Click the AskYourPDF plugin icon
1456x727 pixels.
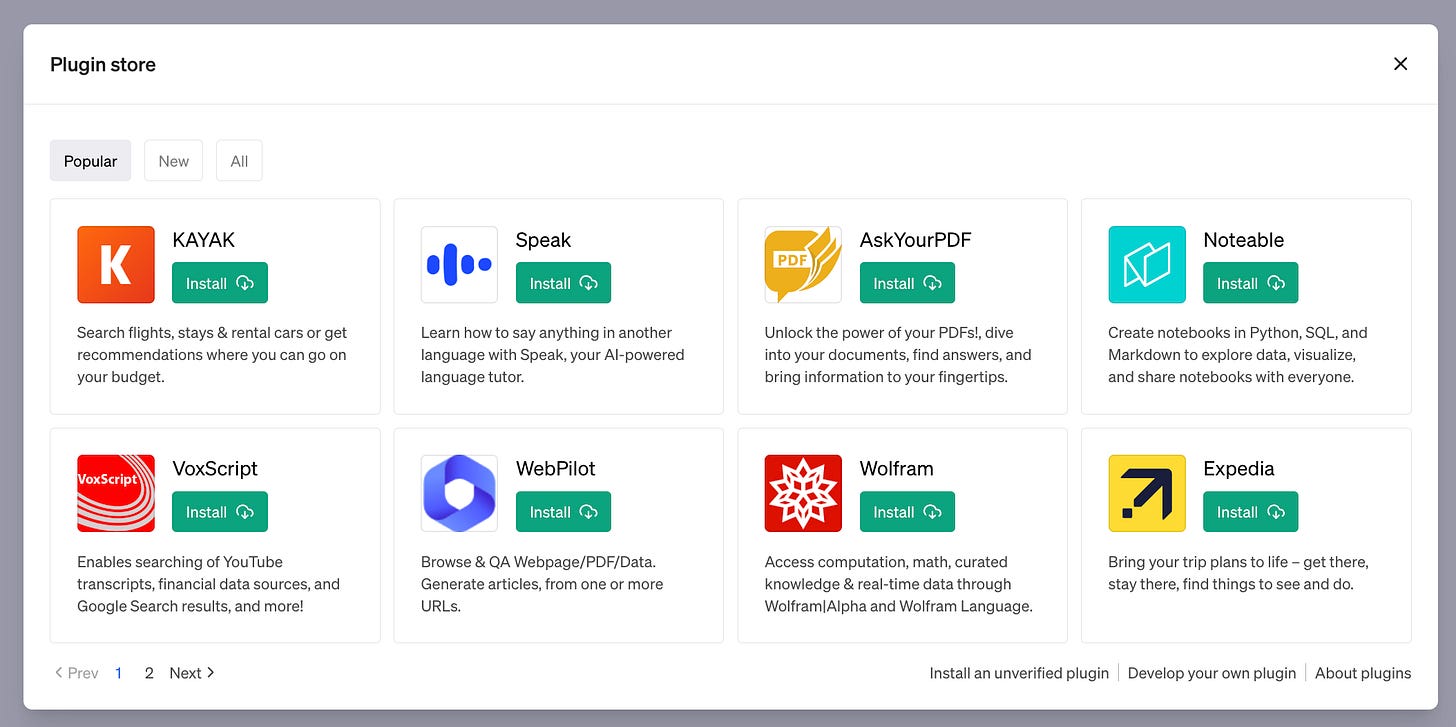point(803,264)
